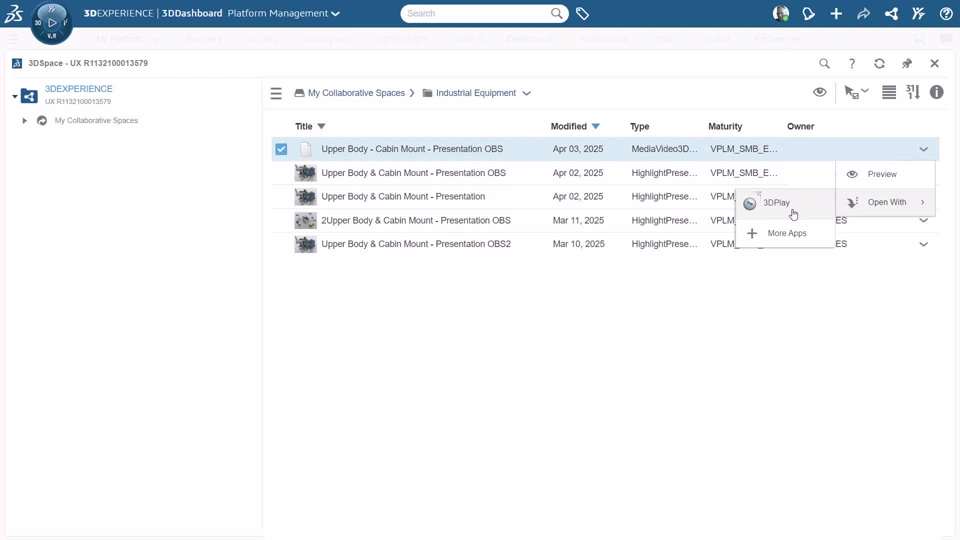960x540 pixels.
Task: Click the Mar 11, 2025 date cell
Action: 578,220
